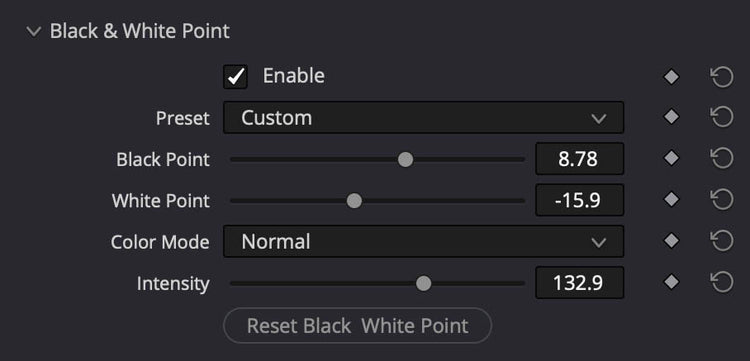Open the Color Mode dropdown showing Normal

tap(423, 241)
